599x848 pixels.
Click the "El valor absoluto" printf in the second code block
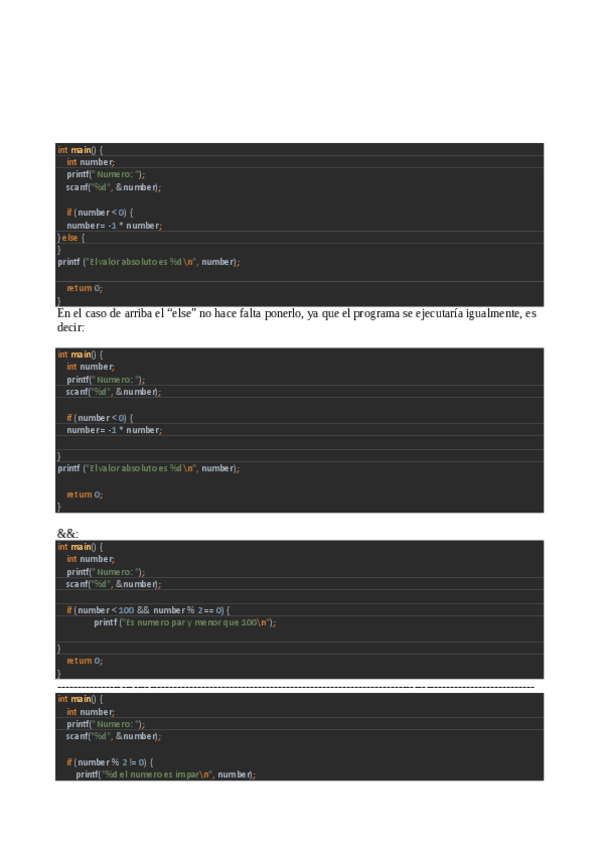149,468
